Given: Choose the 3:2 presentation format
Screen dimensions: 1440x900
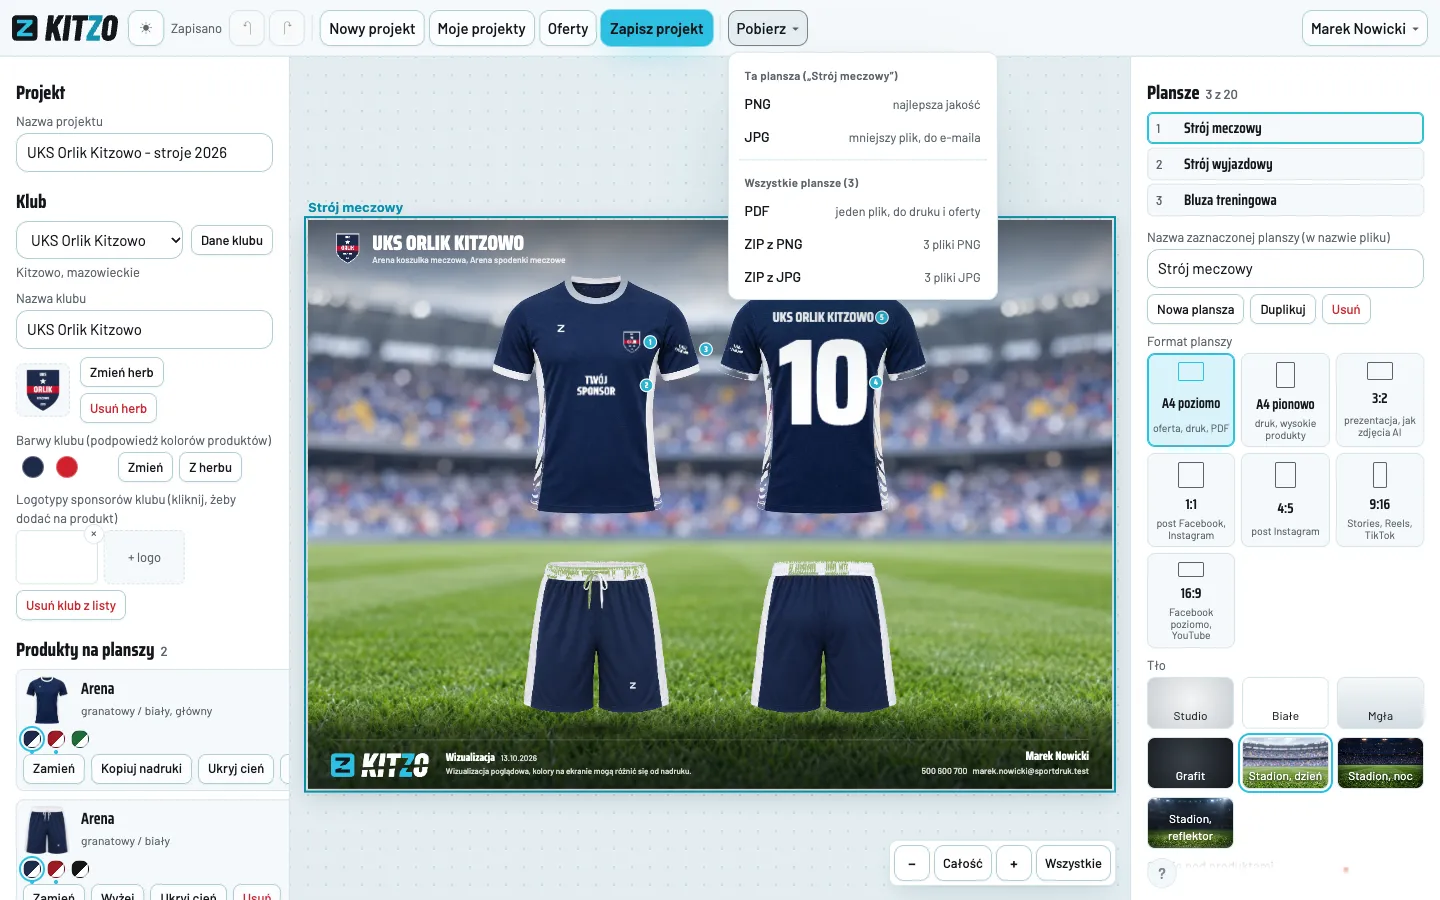Looking at the screenshot, I should tap(1380, 400).
